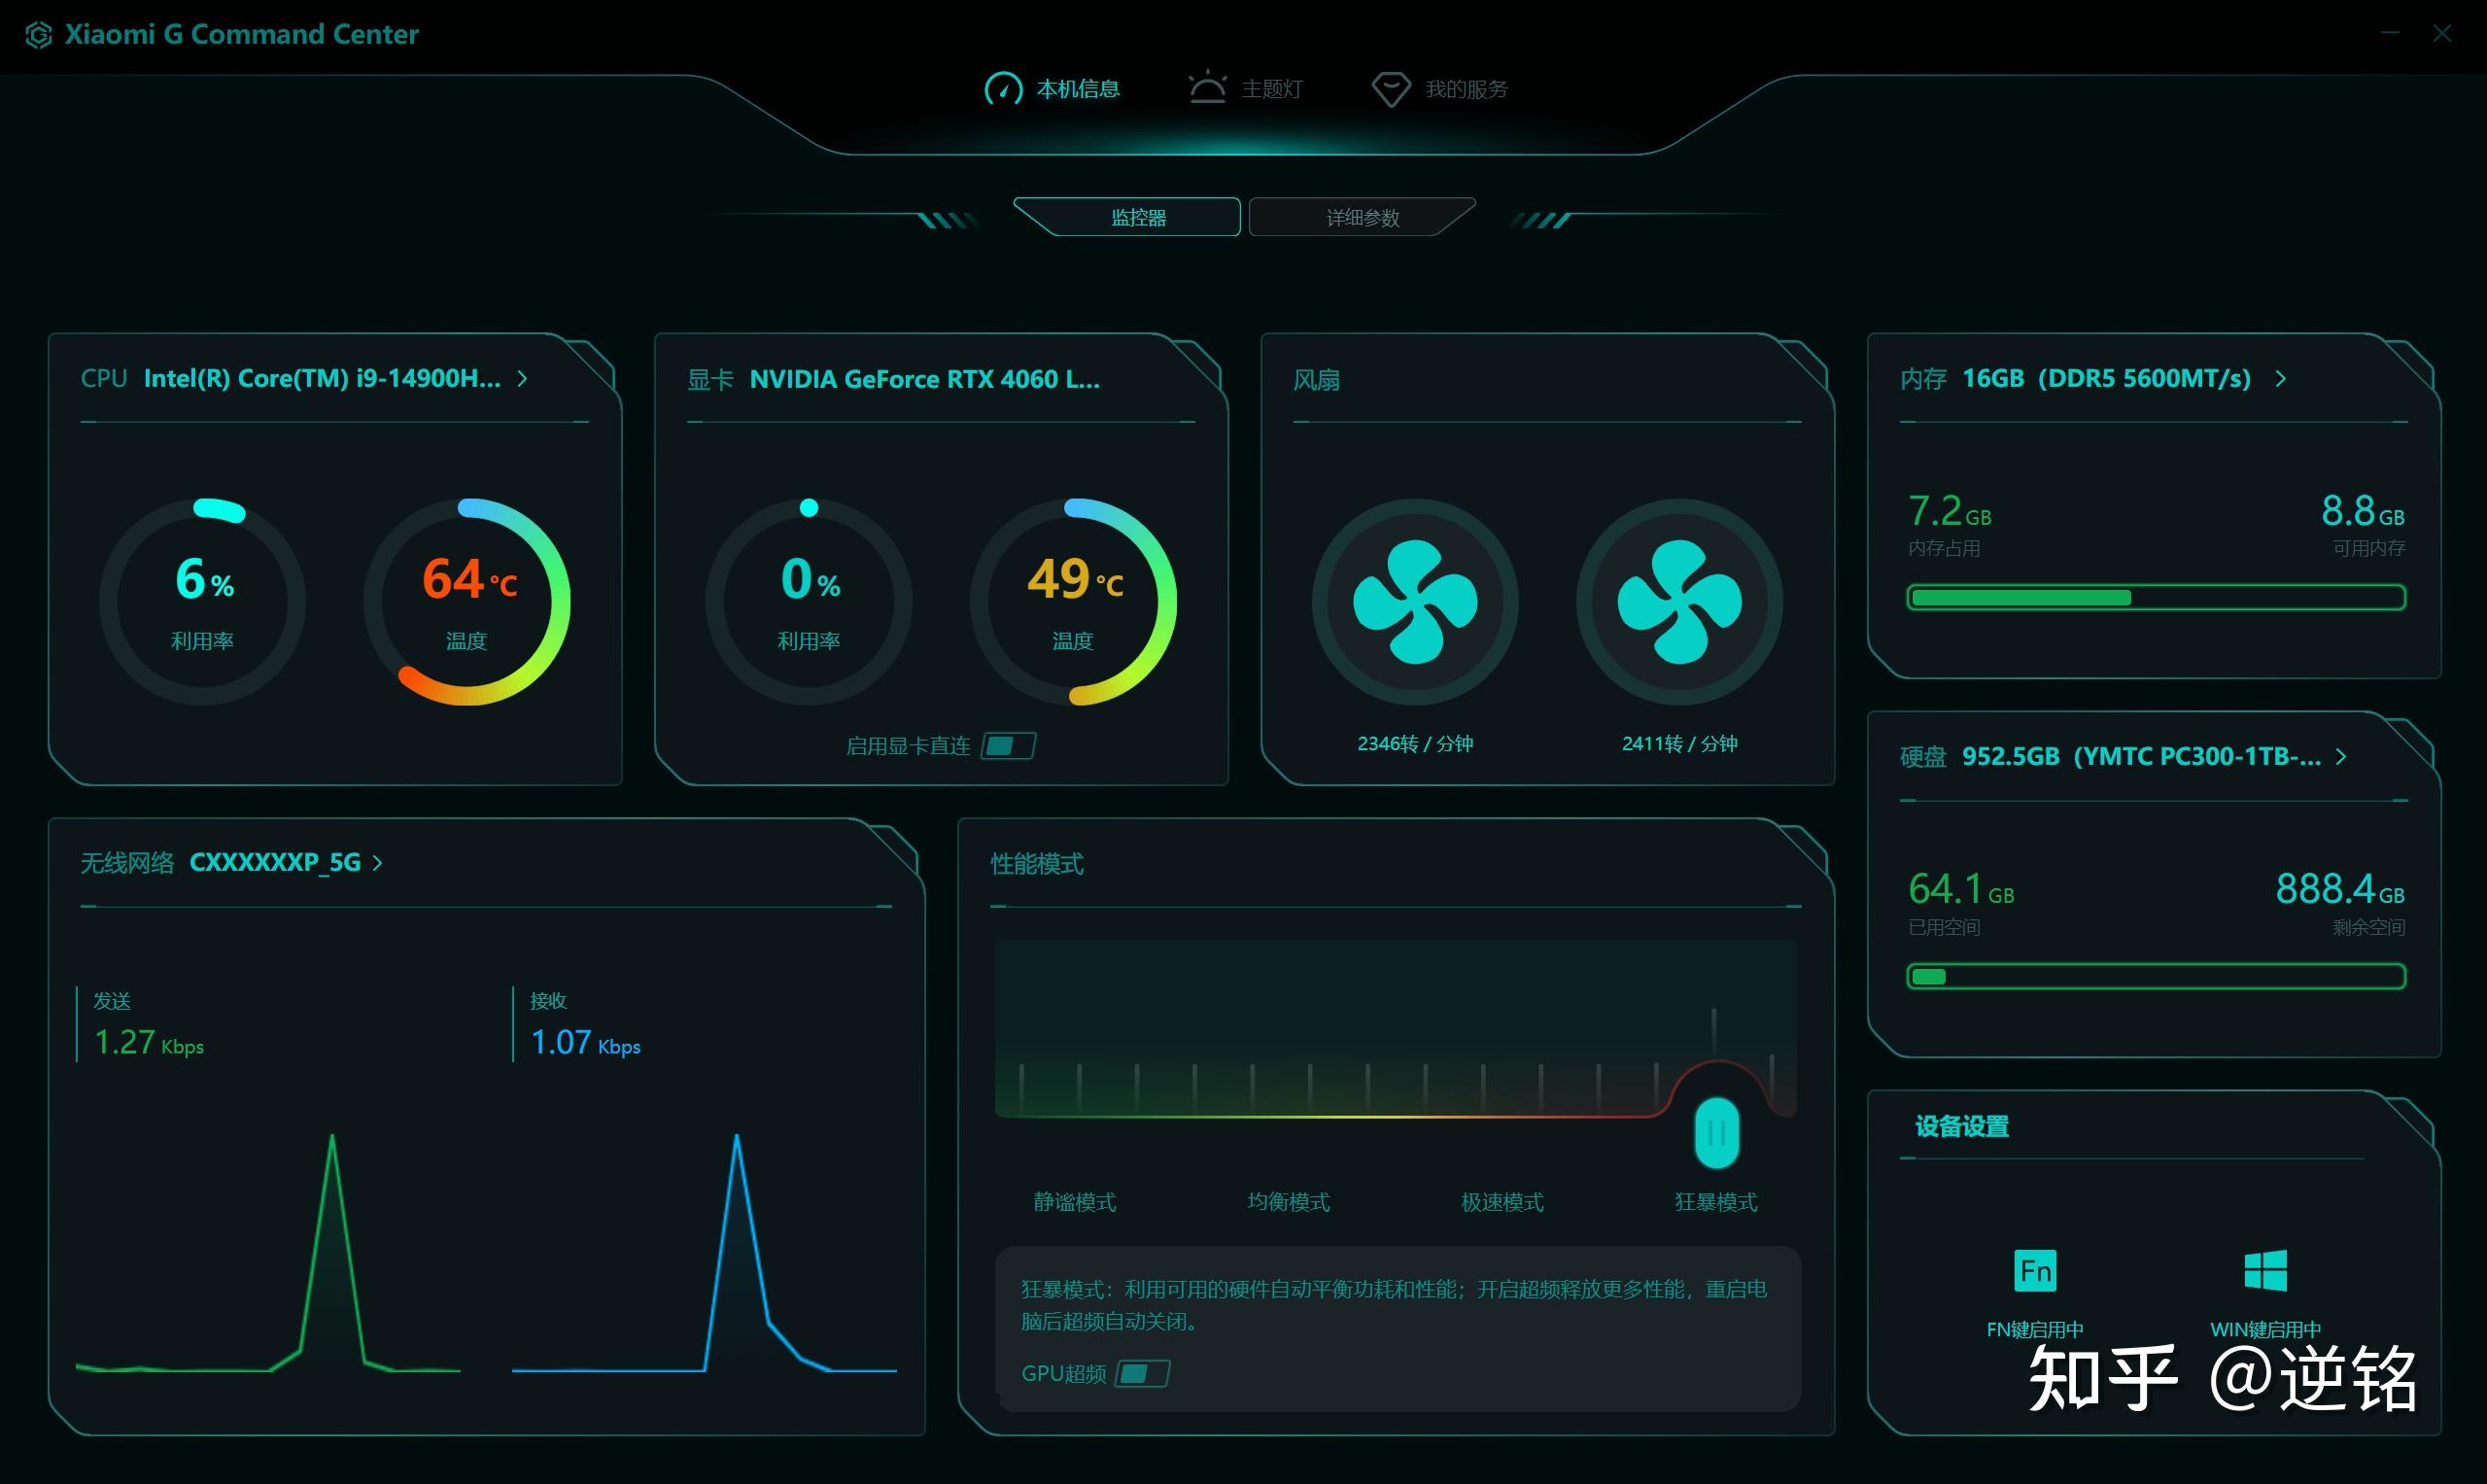This screenshot has height=1484, width=2487.
Task: Click the Xiaomi G Command Center logo icon
Action: 38,35
